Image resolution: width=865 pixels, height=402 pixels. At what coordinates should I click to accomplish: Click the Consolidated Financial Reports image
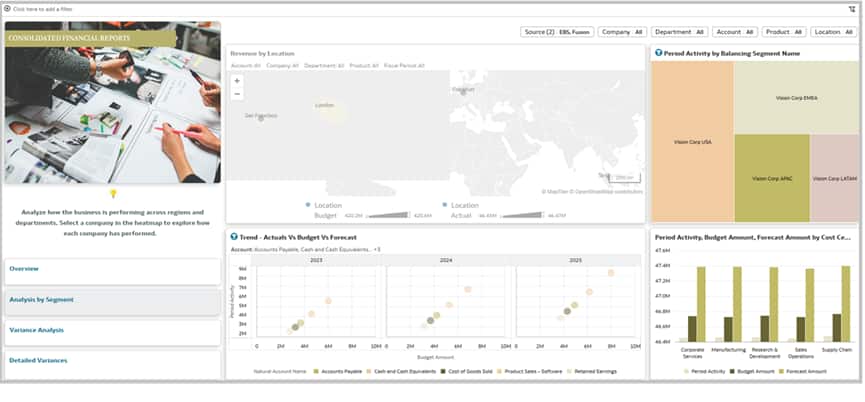click(113, 103)
